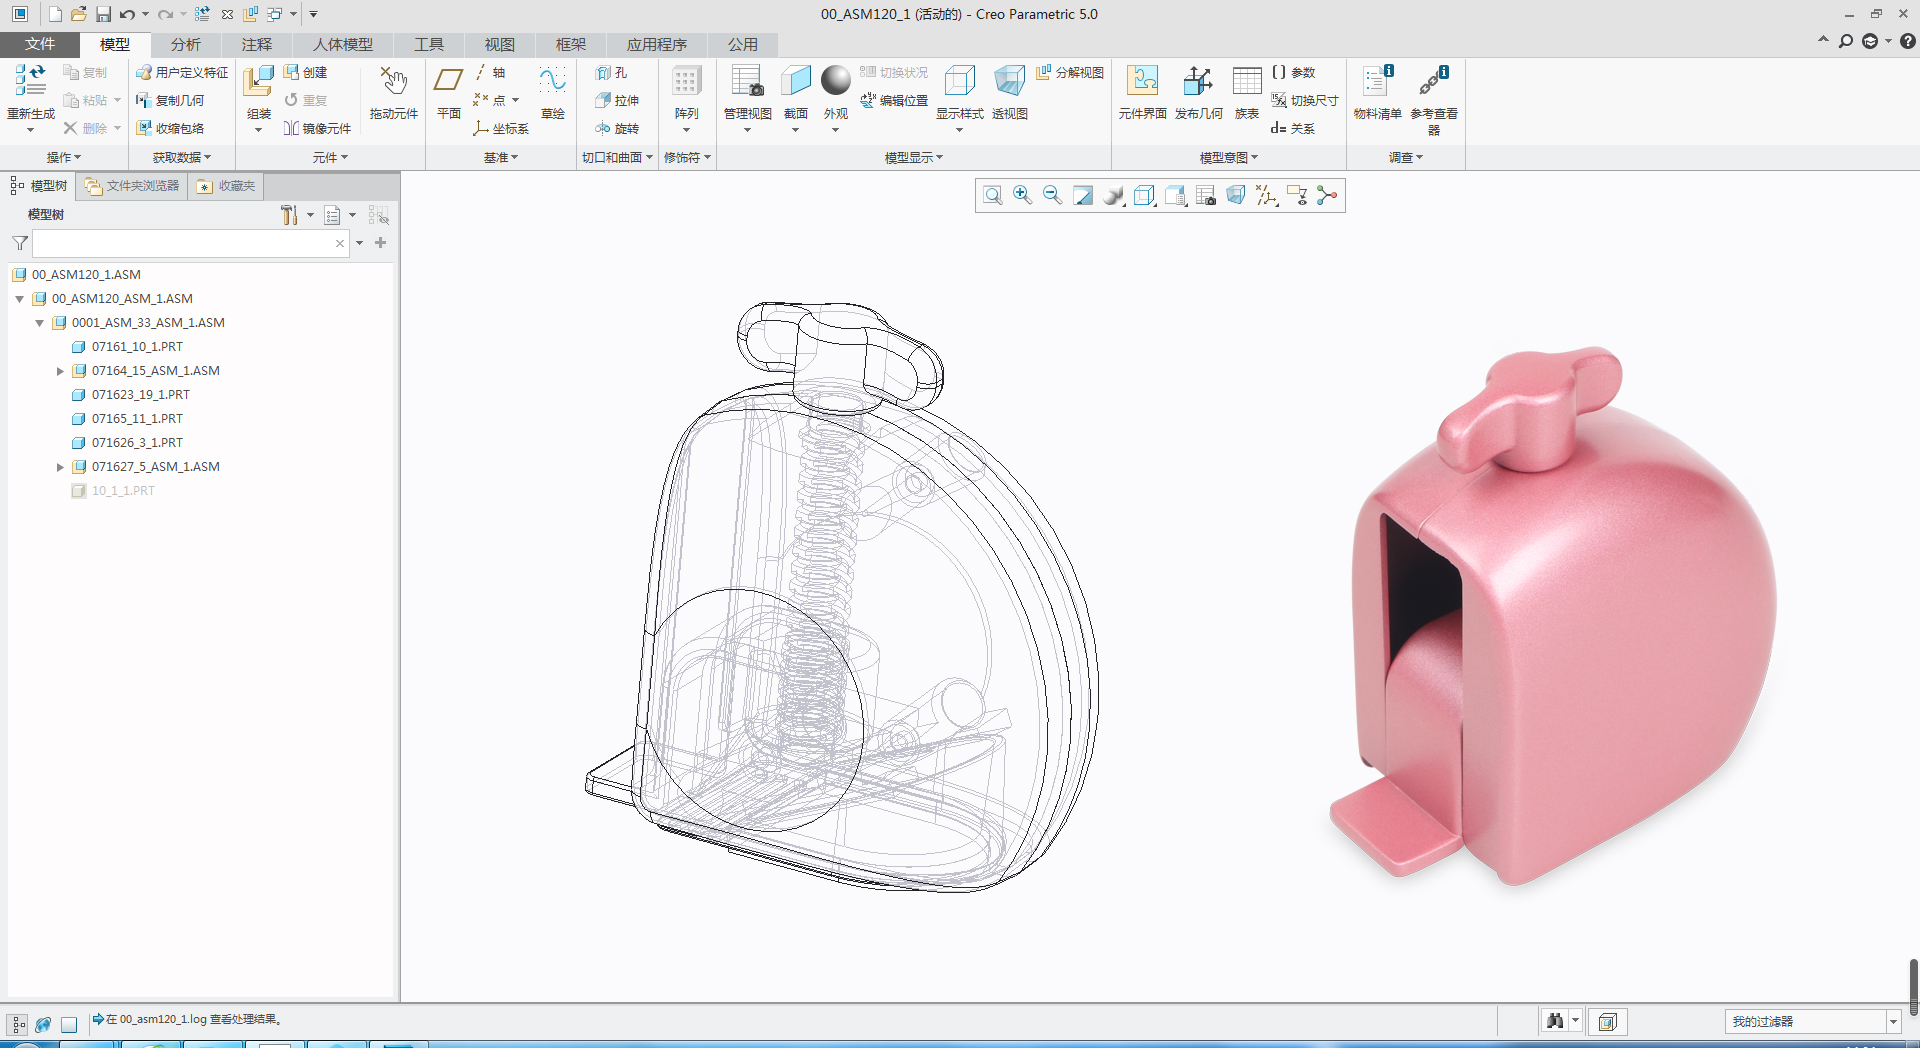
Task: Click the model tree filter search field
Action: (185, 243)
